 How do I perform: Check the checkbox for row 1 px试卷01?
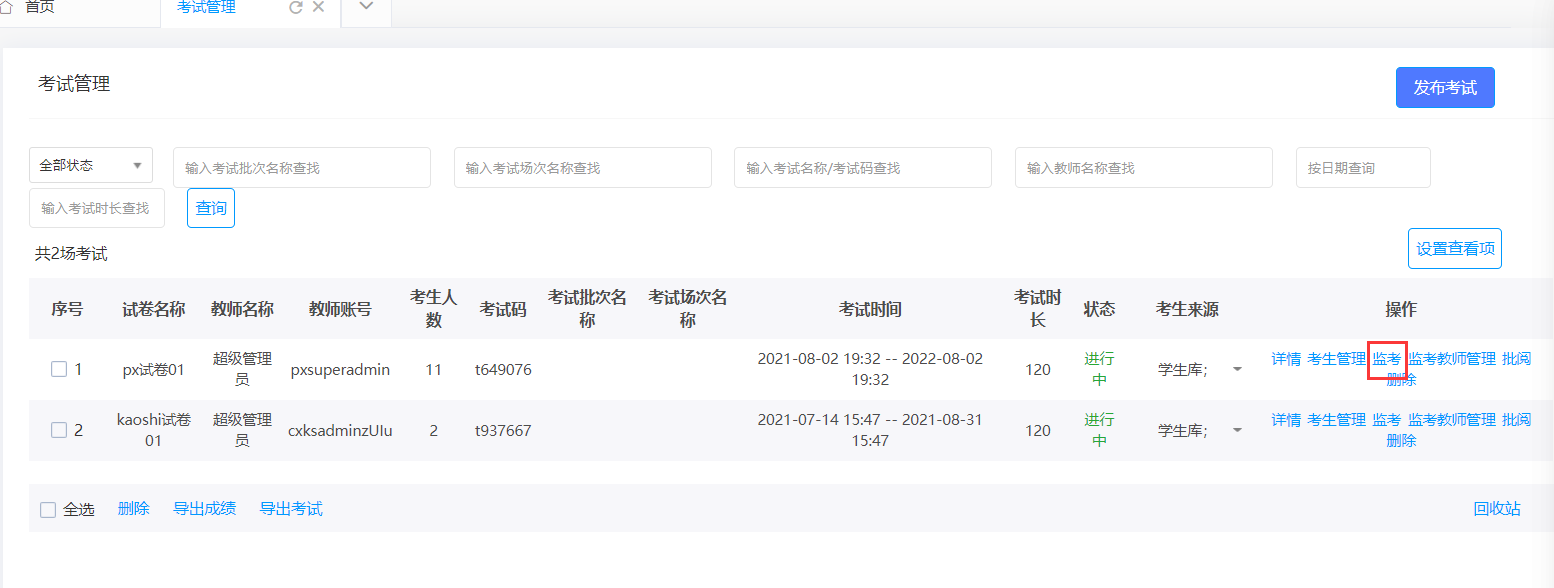pos(59,370)
